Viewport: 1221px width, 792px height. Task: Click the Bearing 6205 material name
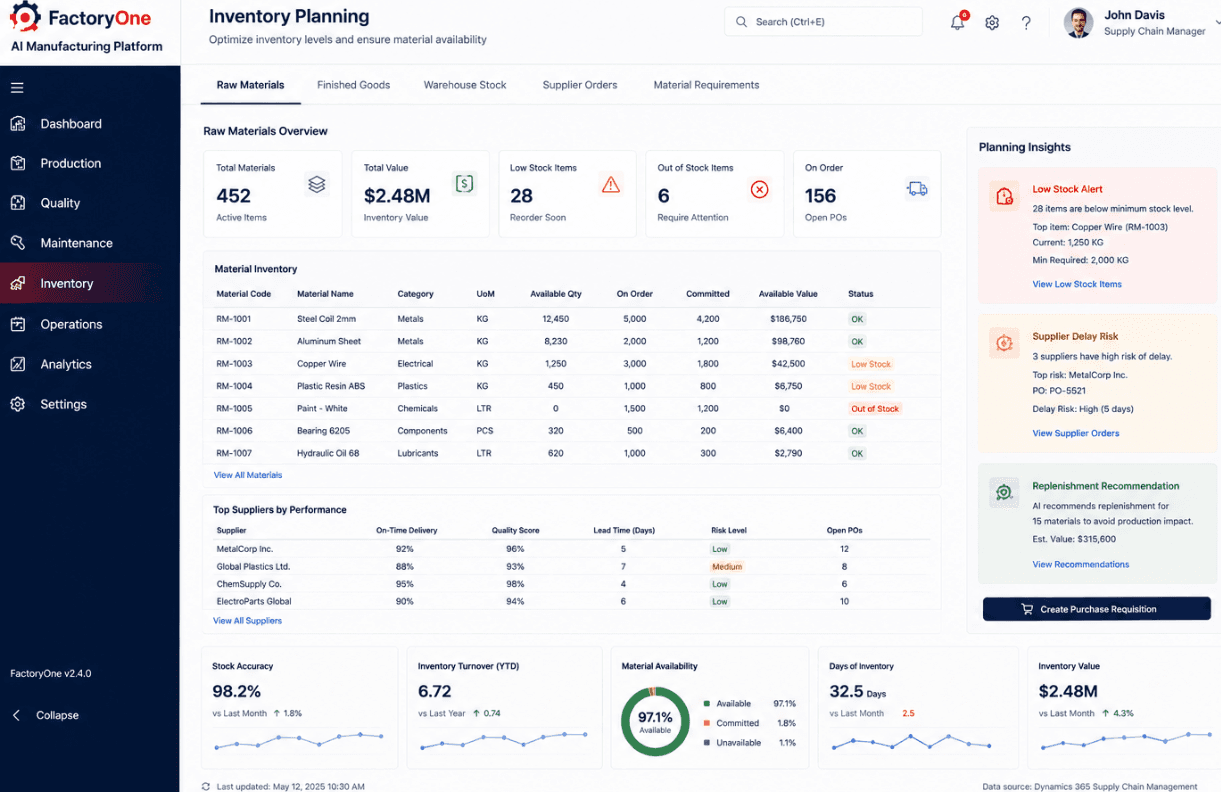click(325, 431)
